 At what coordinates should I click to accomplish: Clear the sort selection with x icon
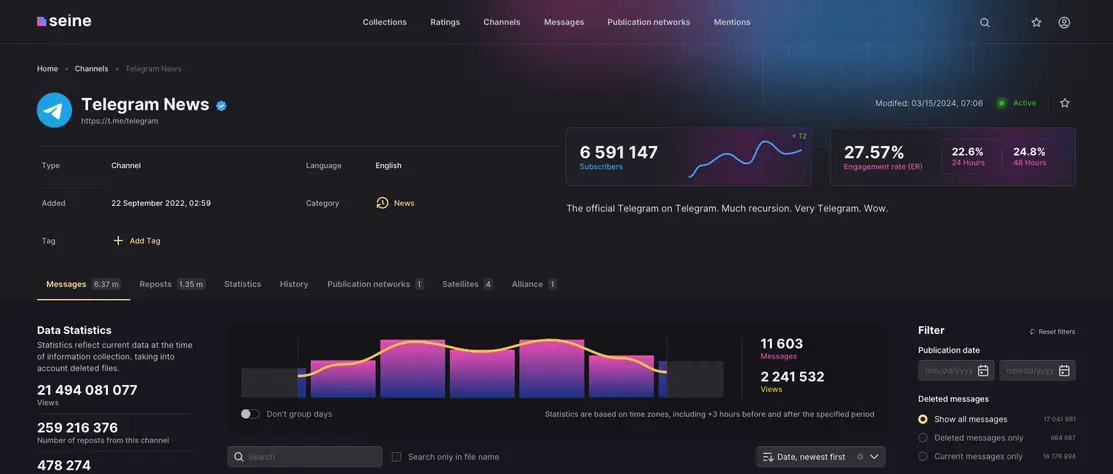(x=860, y=457)
